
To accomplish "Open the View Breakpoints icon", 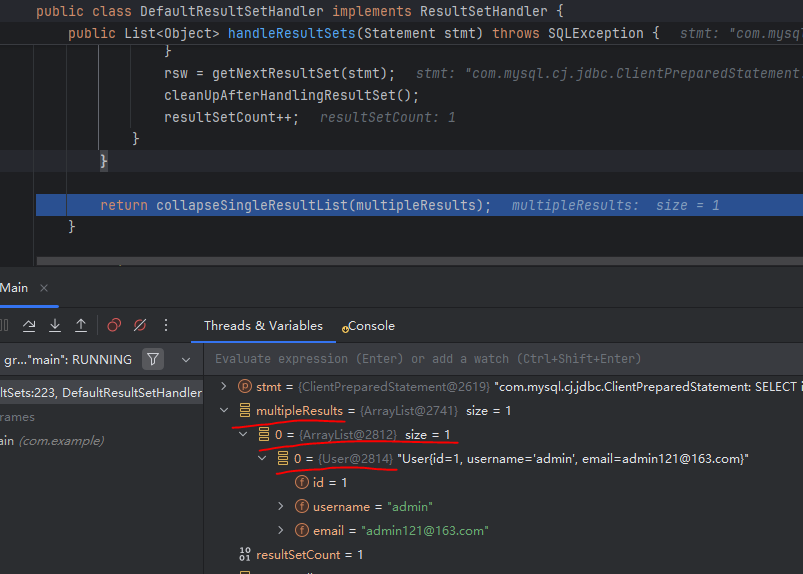I will click(114, 326).
